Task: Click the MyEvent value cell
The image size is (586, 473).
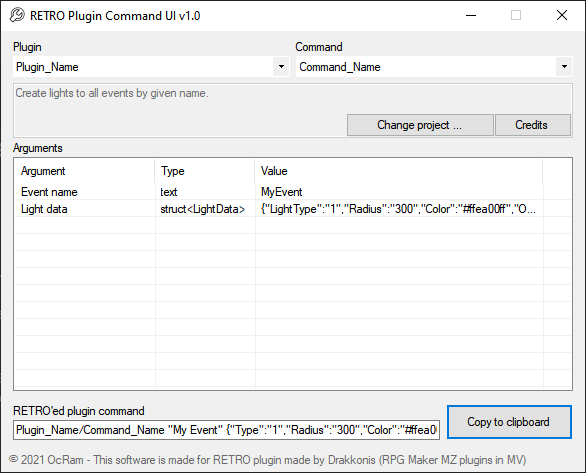Action: click(399, 192)
